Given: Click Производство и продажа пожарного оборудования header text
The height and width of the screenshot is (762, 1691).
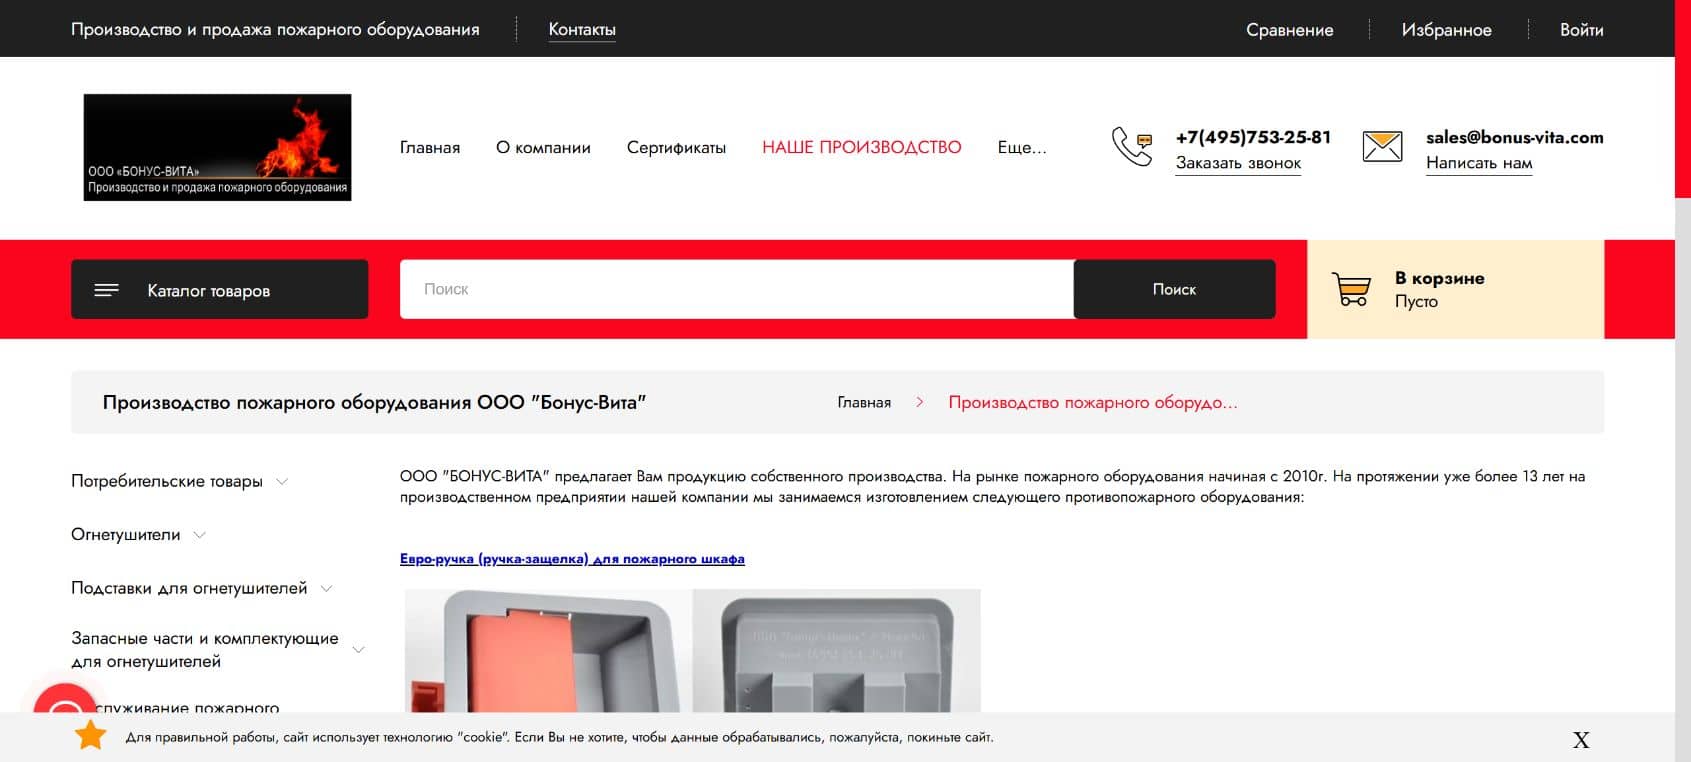Looking at the screenshot, I should click(275, 30).
